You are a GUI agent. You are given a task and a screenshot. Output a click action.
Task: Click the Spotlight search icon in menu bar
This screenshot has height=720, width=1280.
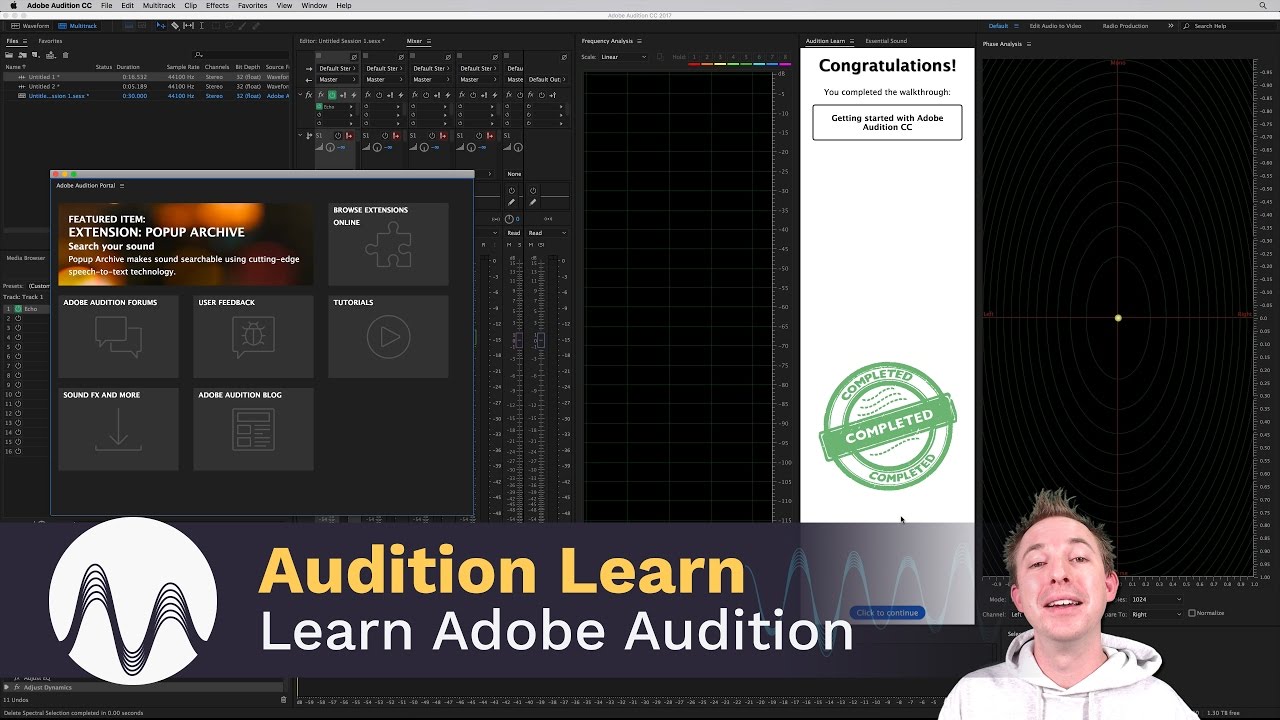pyautogui.click(x=1262, y=6)
